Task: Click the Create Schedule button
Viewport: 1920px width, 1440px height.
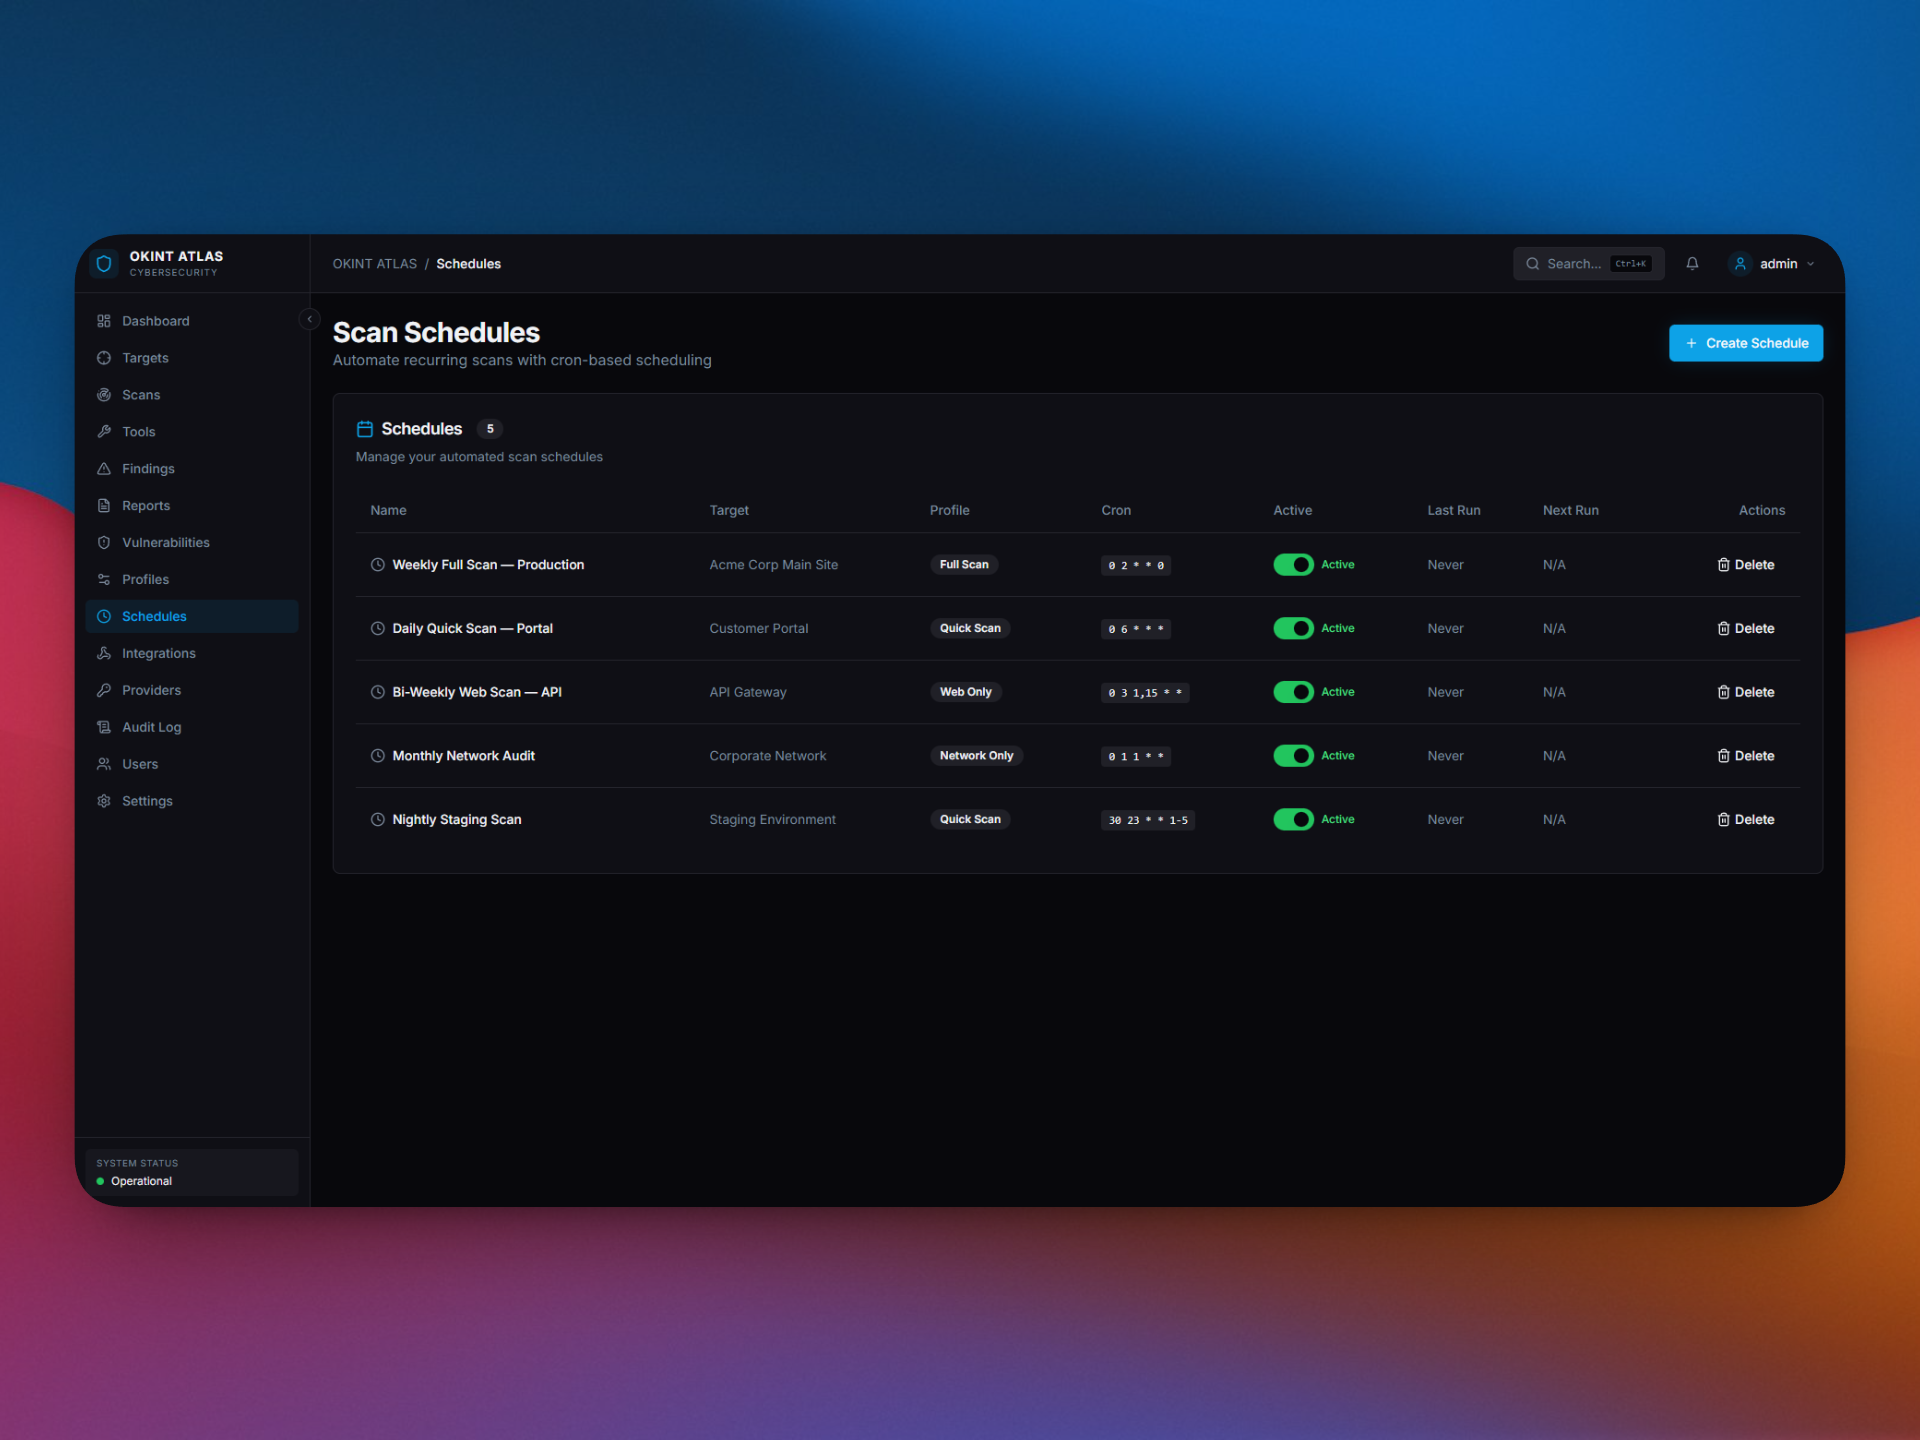Action: tap(1745, 343)
